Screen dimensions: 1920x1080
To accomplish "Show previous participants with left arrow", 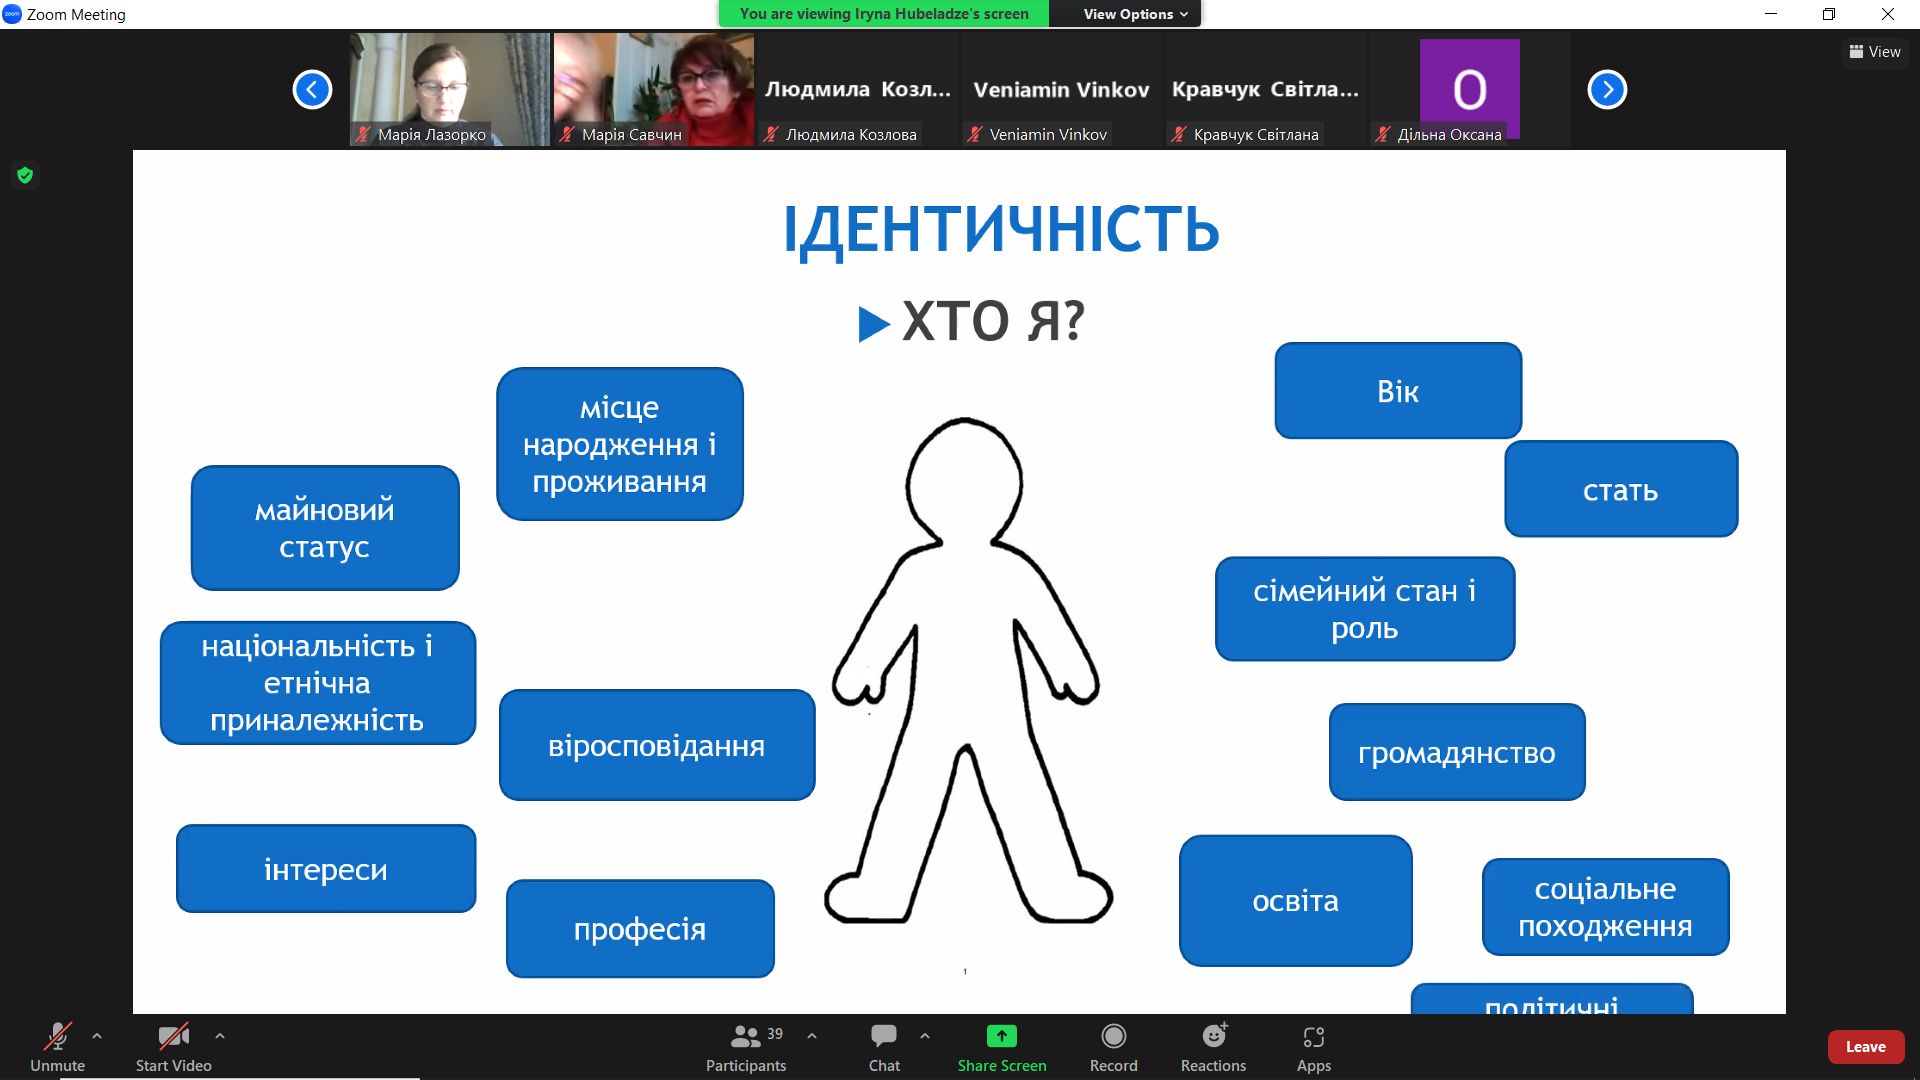I will point(312,90).
